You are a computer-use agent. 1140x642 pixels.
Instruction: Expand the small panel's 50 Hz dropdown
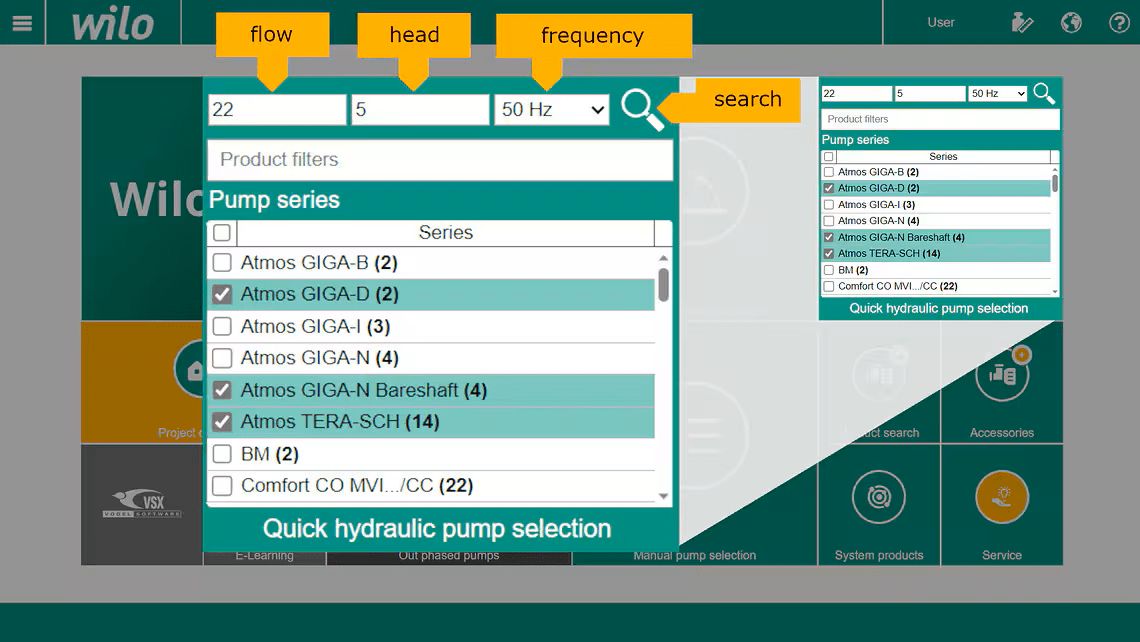(997, 94)
